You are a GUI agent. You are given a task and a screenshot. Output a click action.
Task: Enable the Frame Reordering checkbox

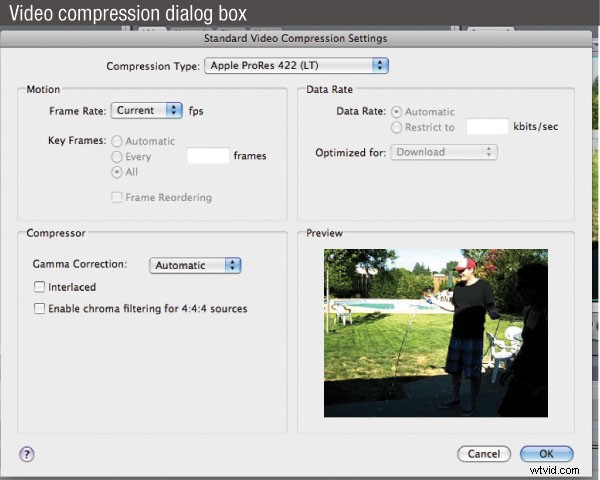(x=116, y=197)
